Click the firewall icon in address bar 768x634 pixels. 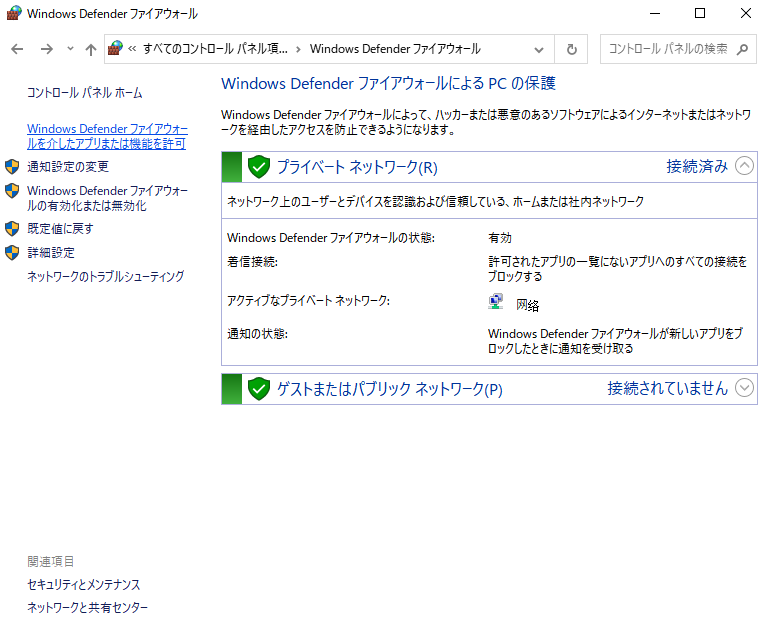click(x=115, y=49)
